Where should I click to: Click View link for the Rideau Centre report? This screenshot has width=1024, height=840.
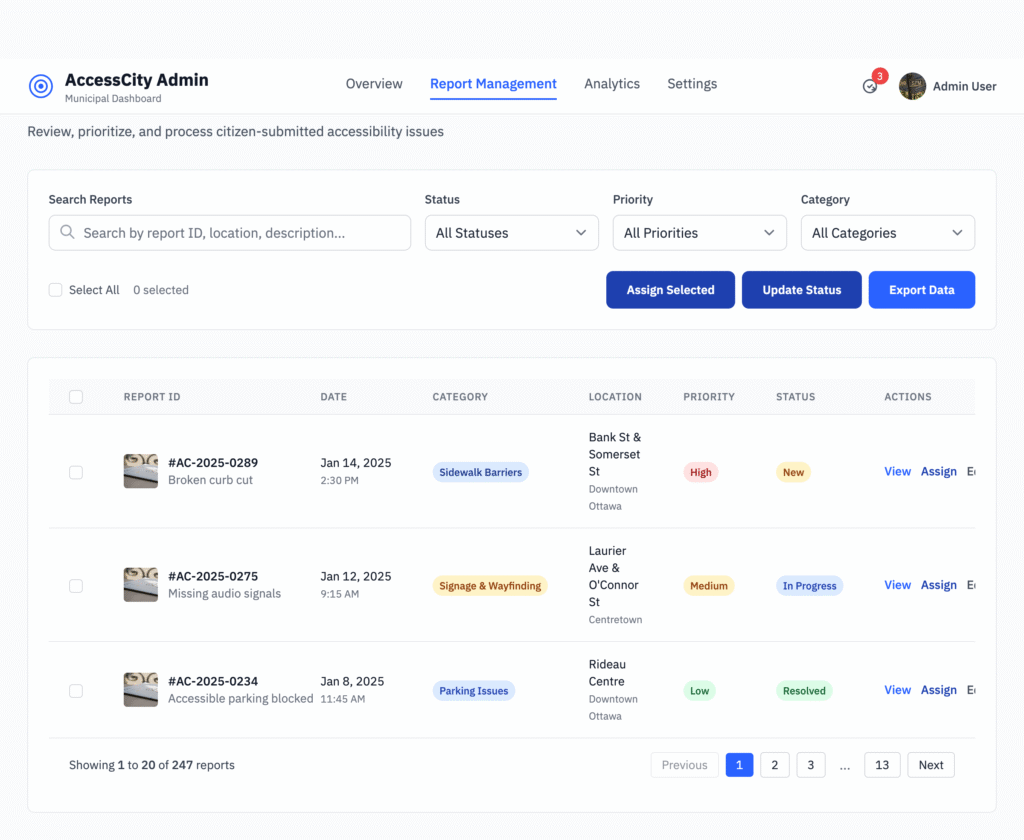pyautogui.click(x=897, y=690)
